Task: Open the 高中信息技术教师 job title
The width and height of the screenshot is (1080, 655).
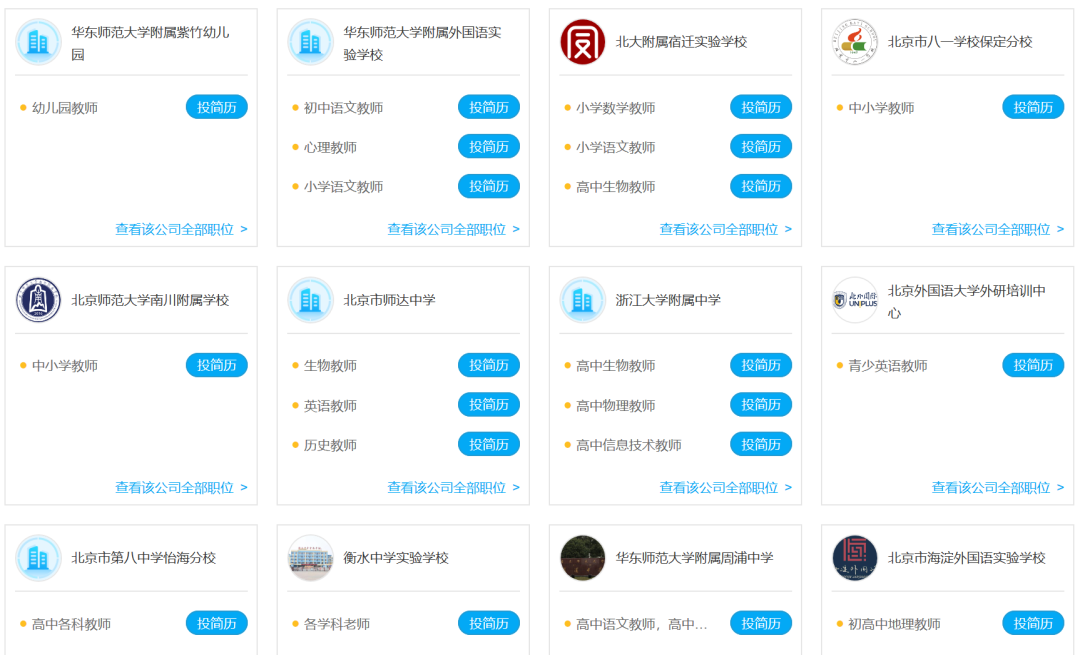Action: coord(629,445)
